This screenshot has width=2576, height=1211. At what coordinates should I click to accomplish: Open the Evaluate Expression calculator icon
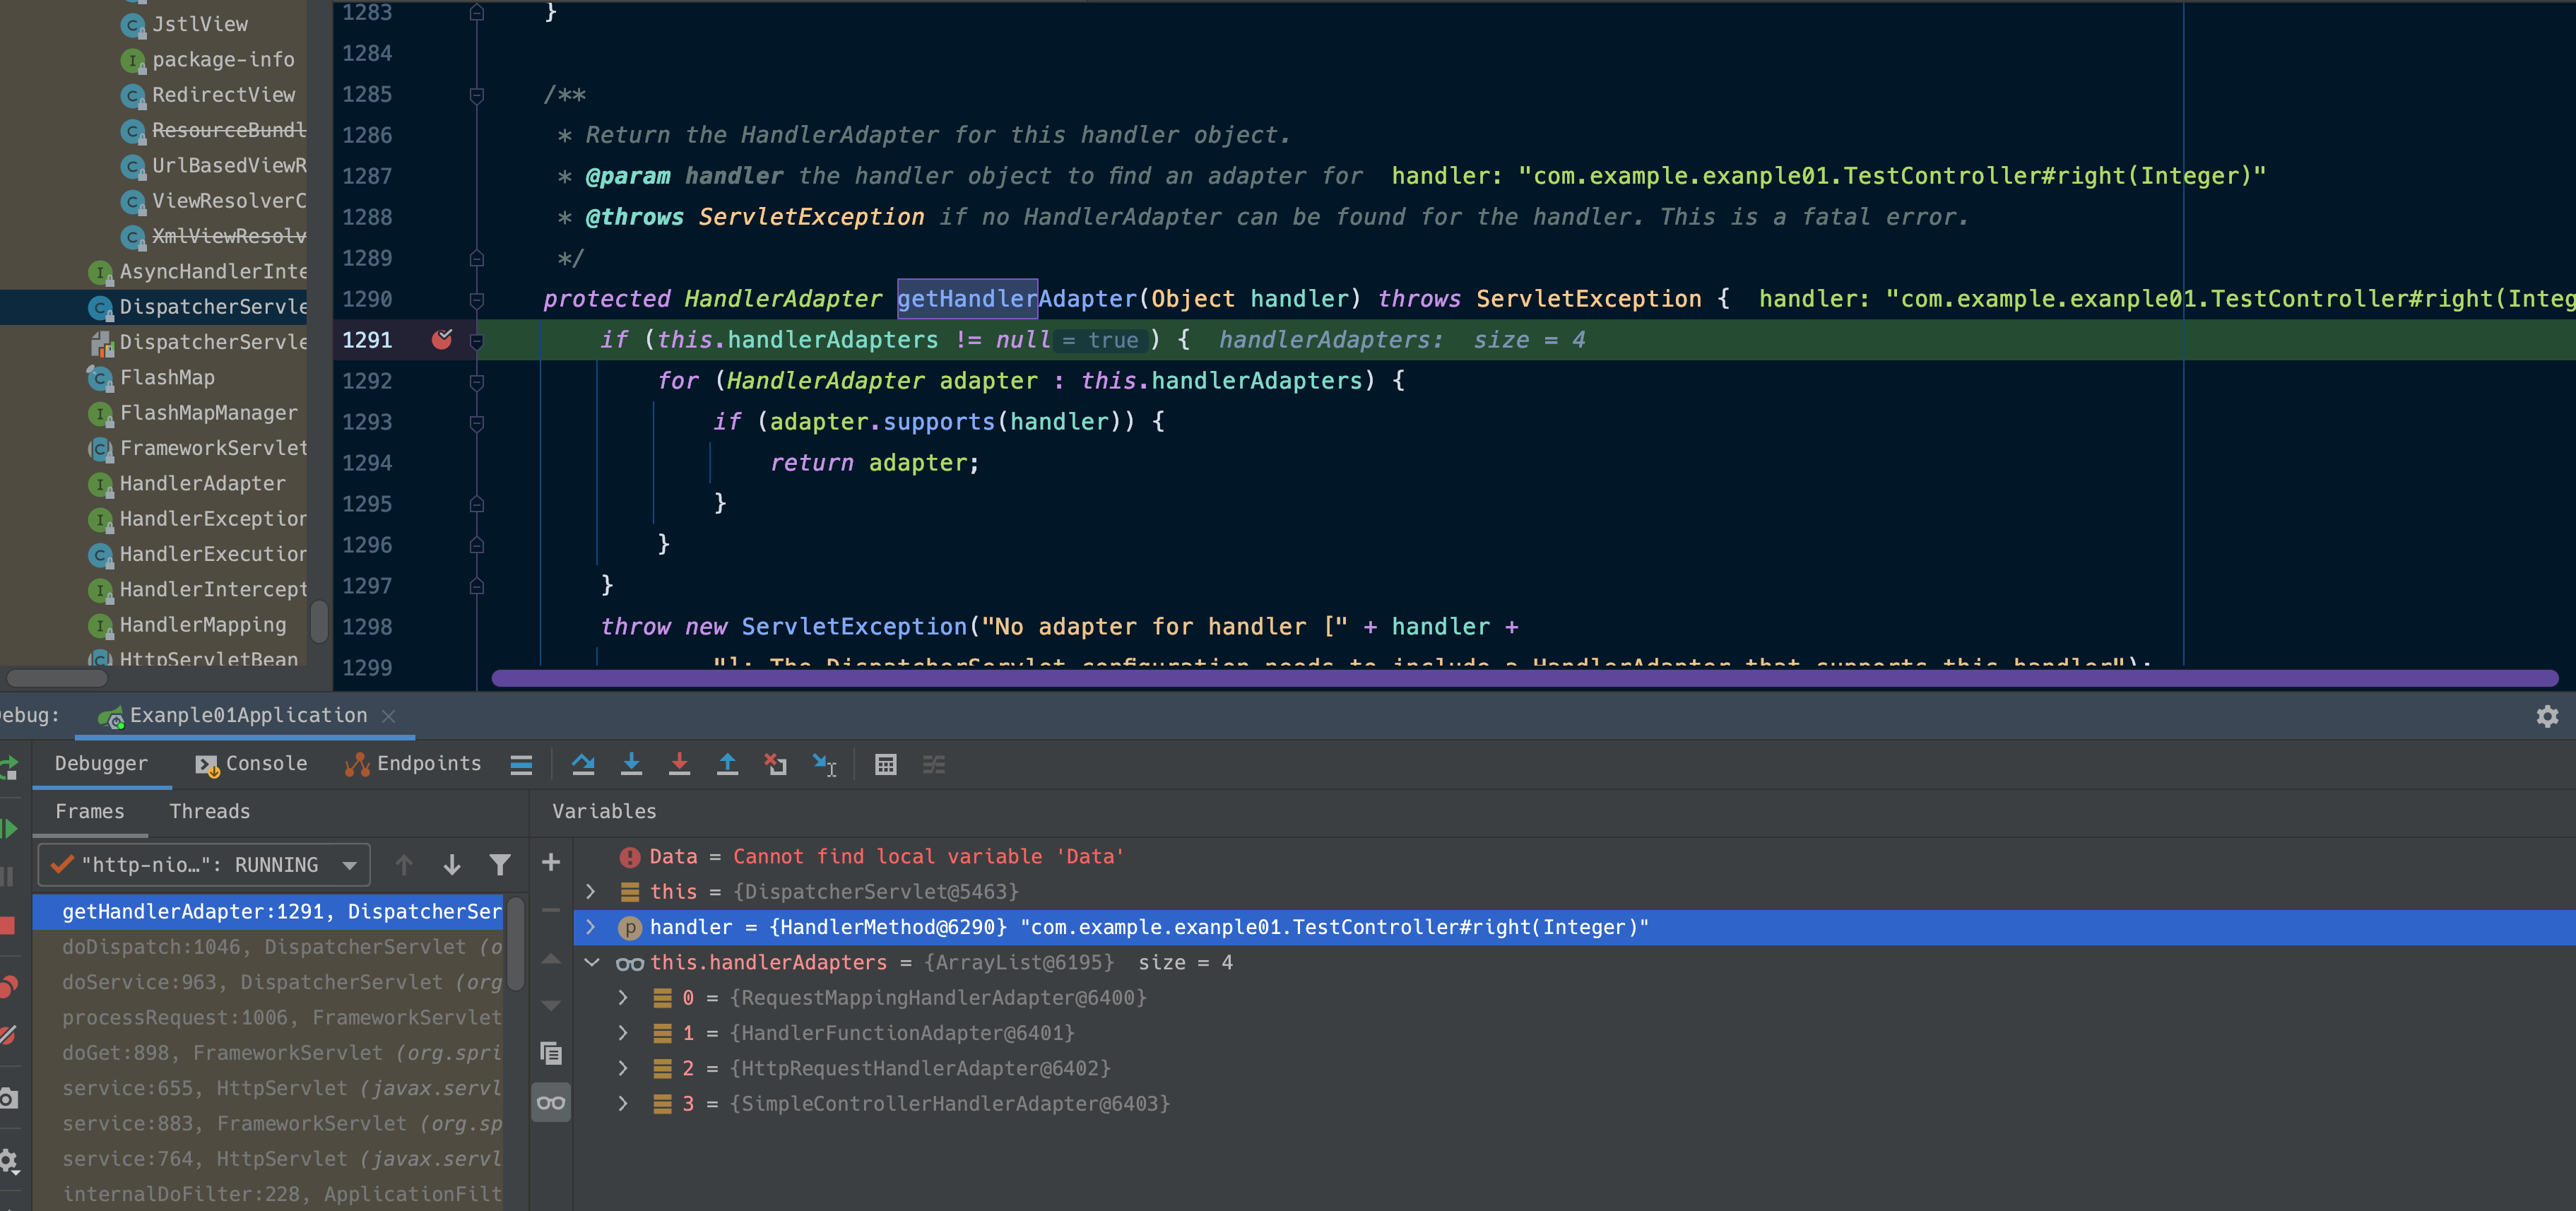point(885,765)
